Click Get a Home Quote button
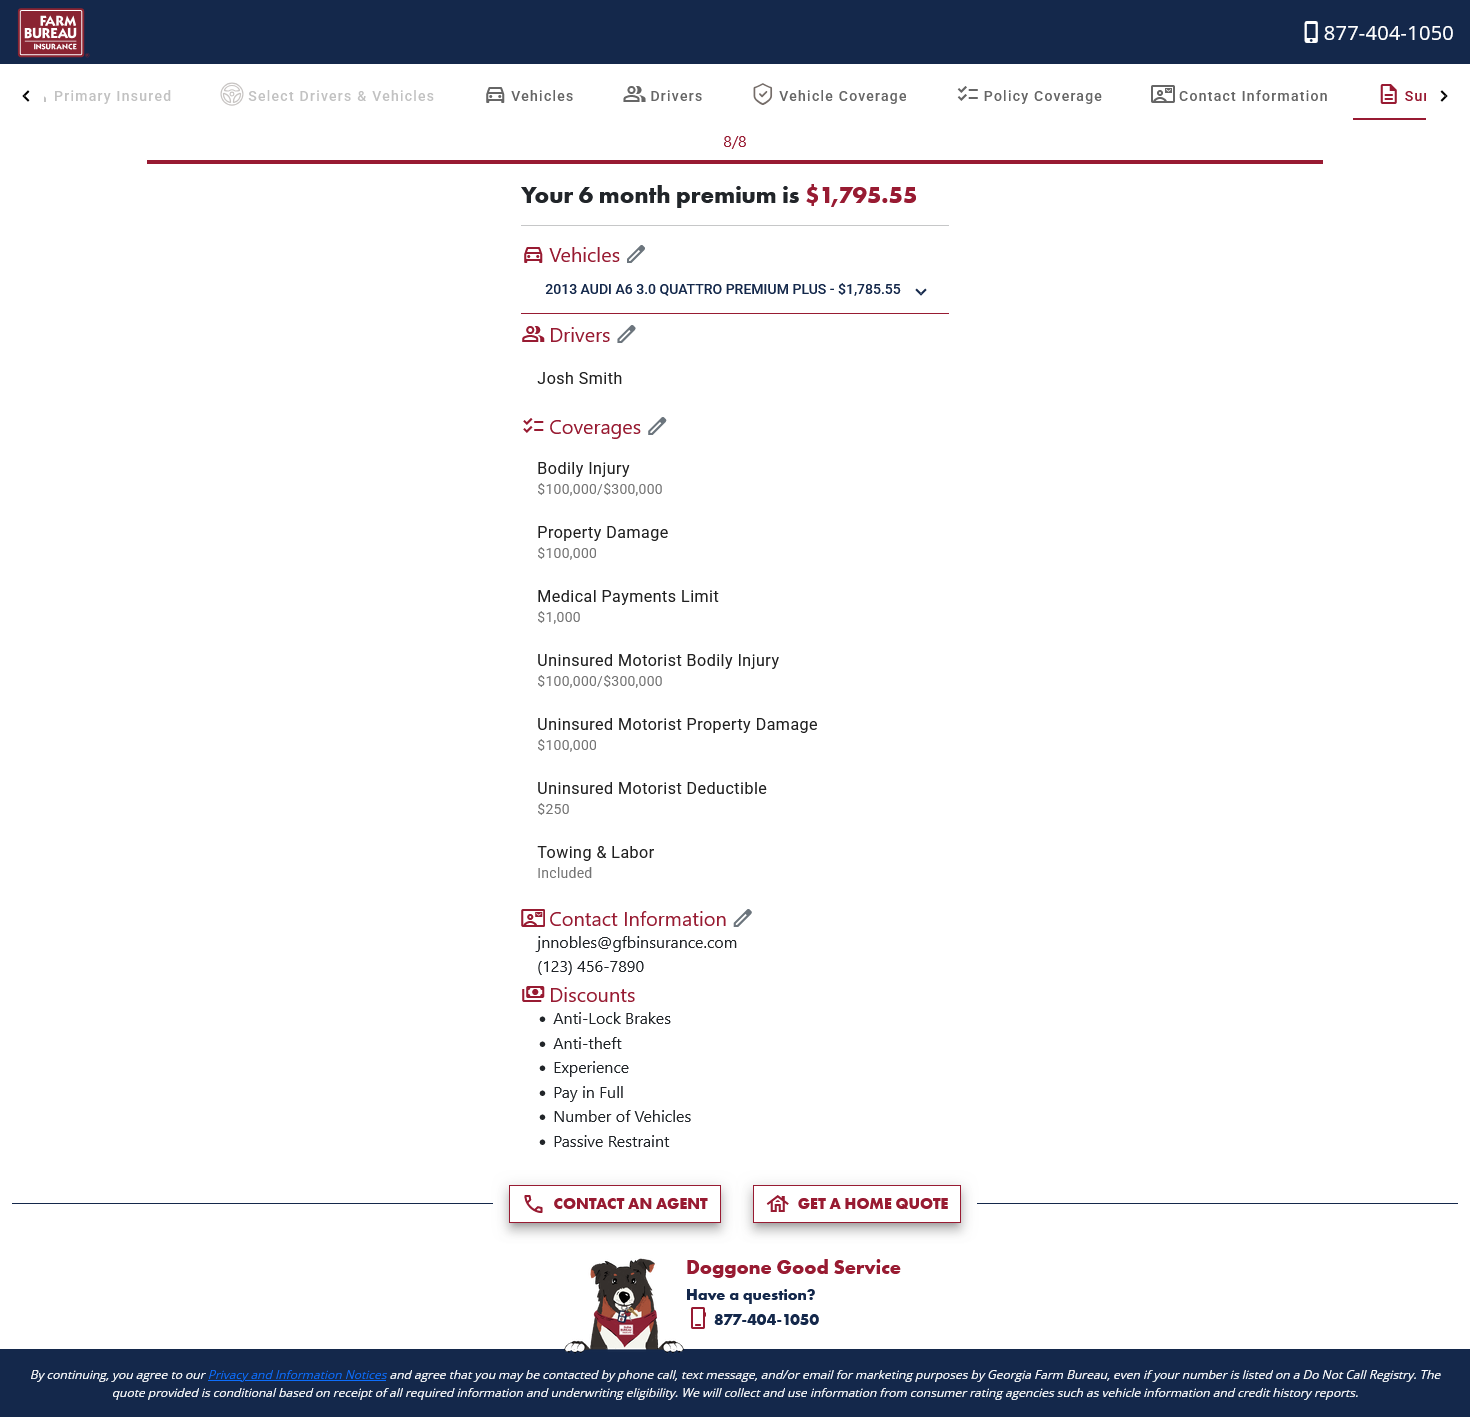Viewport: 1470px width, 1417px height. pos(857,1204)
